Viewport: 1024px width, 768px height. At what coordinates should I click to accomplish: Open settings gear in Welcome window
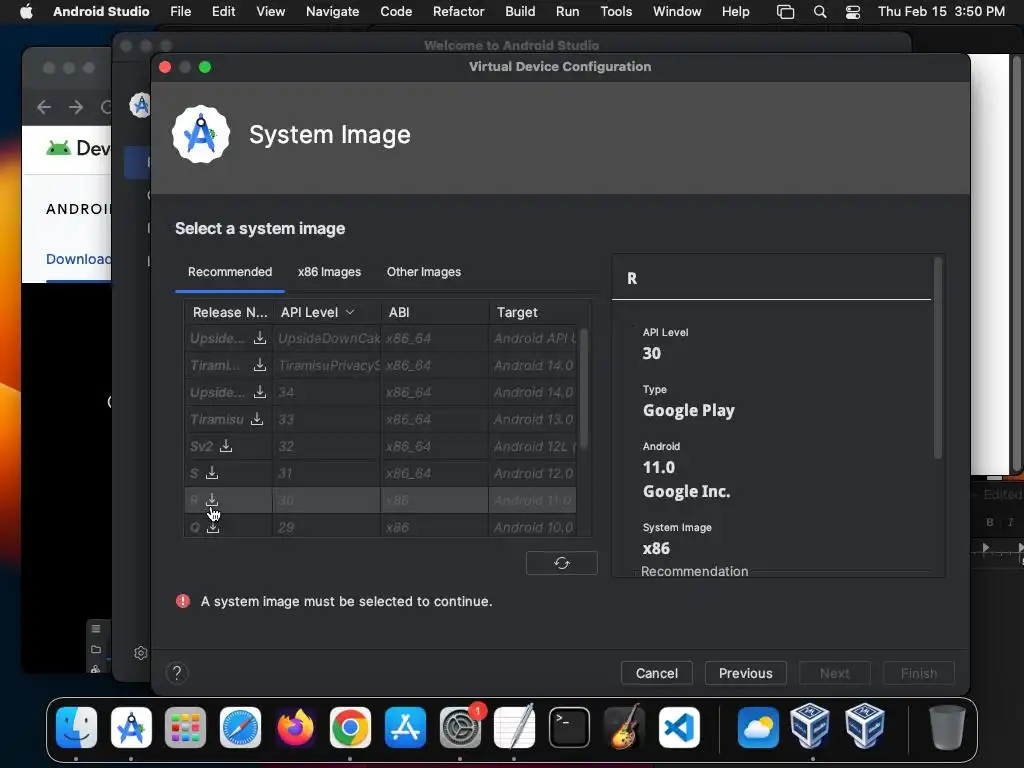point(140,652)
